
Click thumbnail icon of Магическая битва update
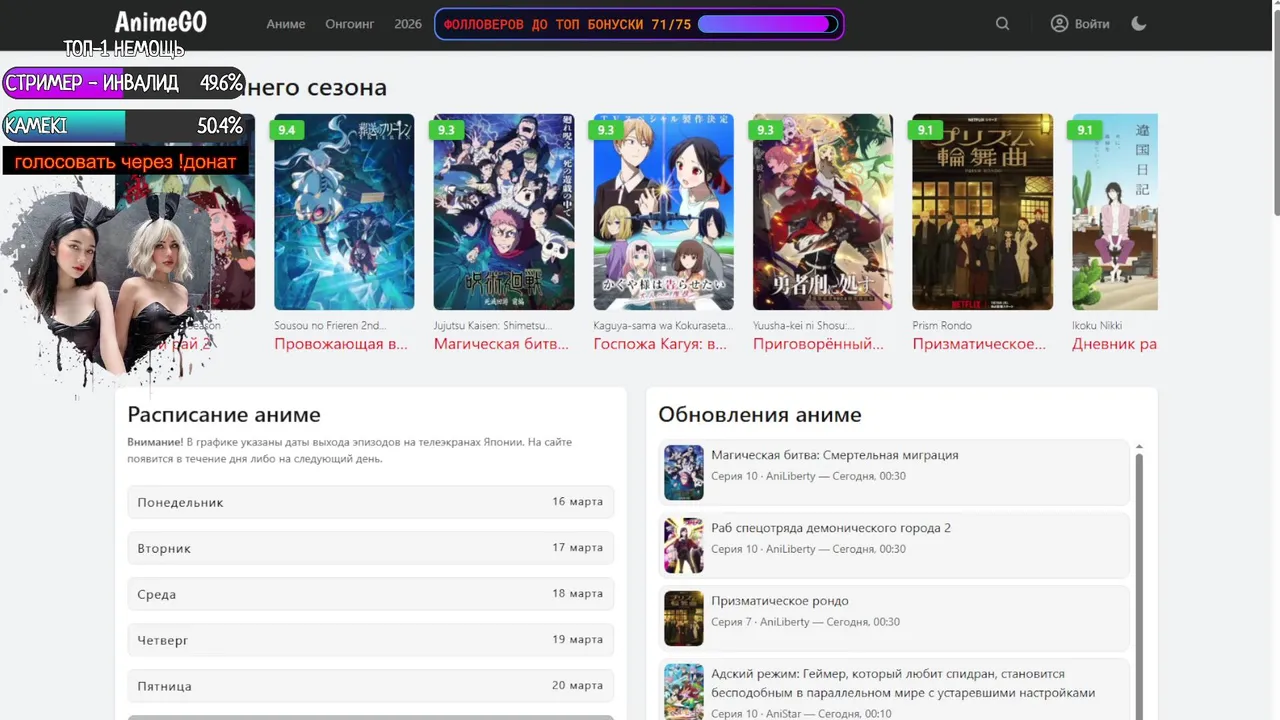(x=684, y=472)
